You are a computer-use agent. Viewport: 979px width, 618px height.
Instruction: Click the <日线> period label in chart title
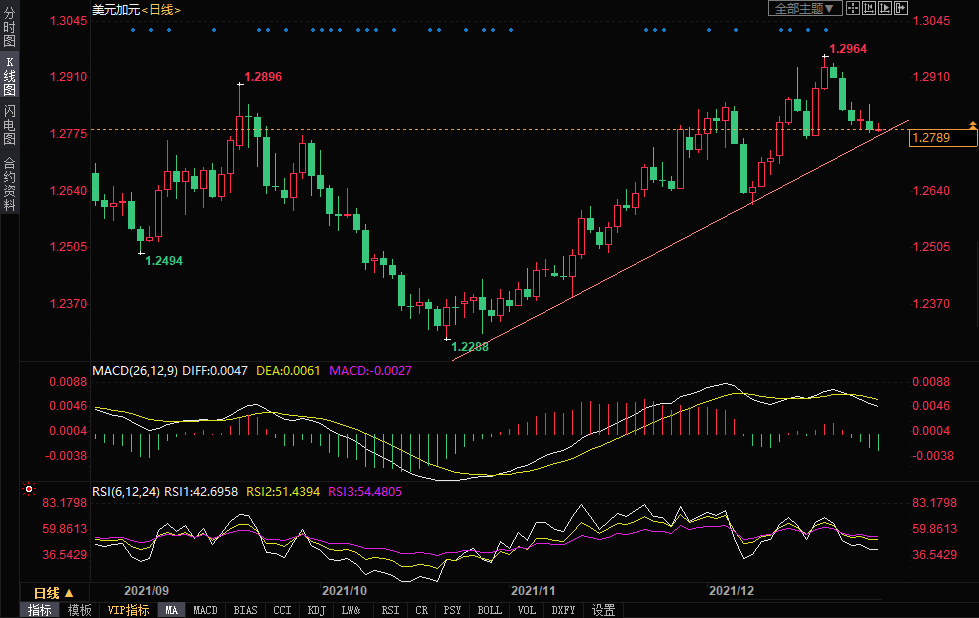[160, 9]
